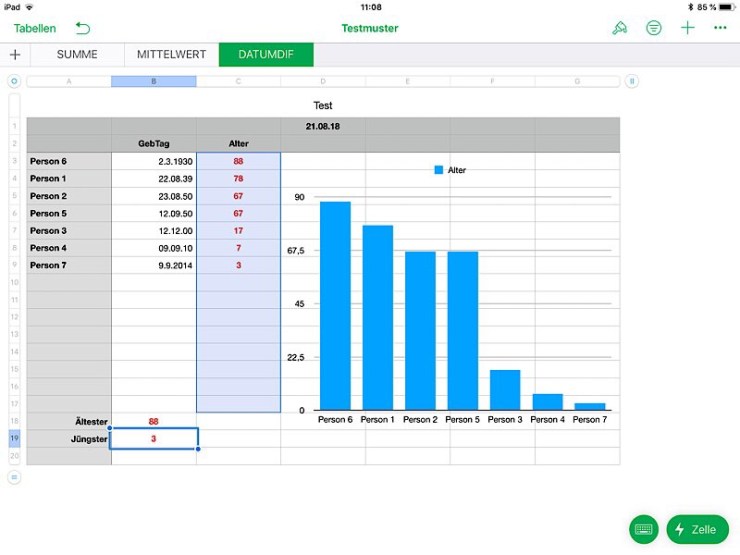Show the keyboard with green button
The image size is (740, 555).
[644, 529]
